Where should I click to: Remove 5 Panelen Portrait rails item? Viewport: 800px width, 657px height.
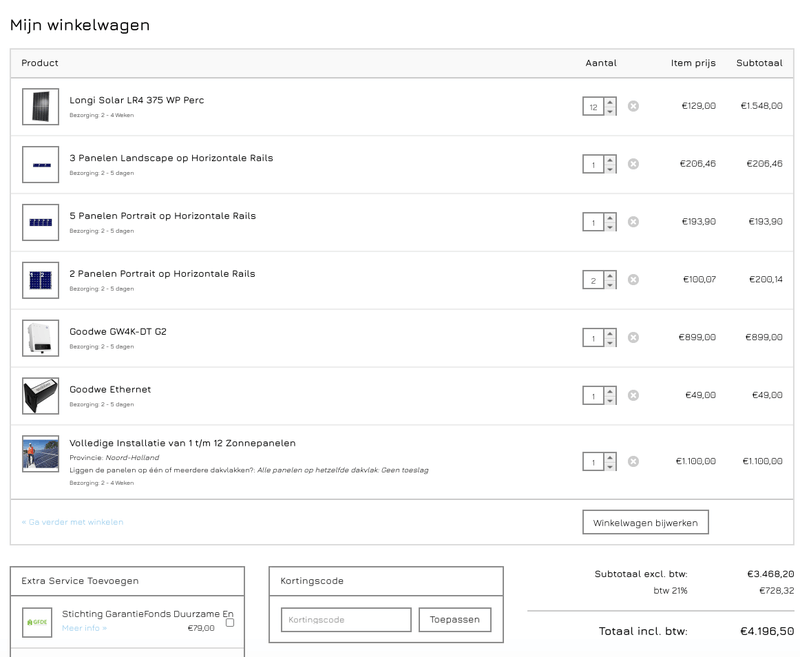633,222
